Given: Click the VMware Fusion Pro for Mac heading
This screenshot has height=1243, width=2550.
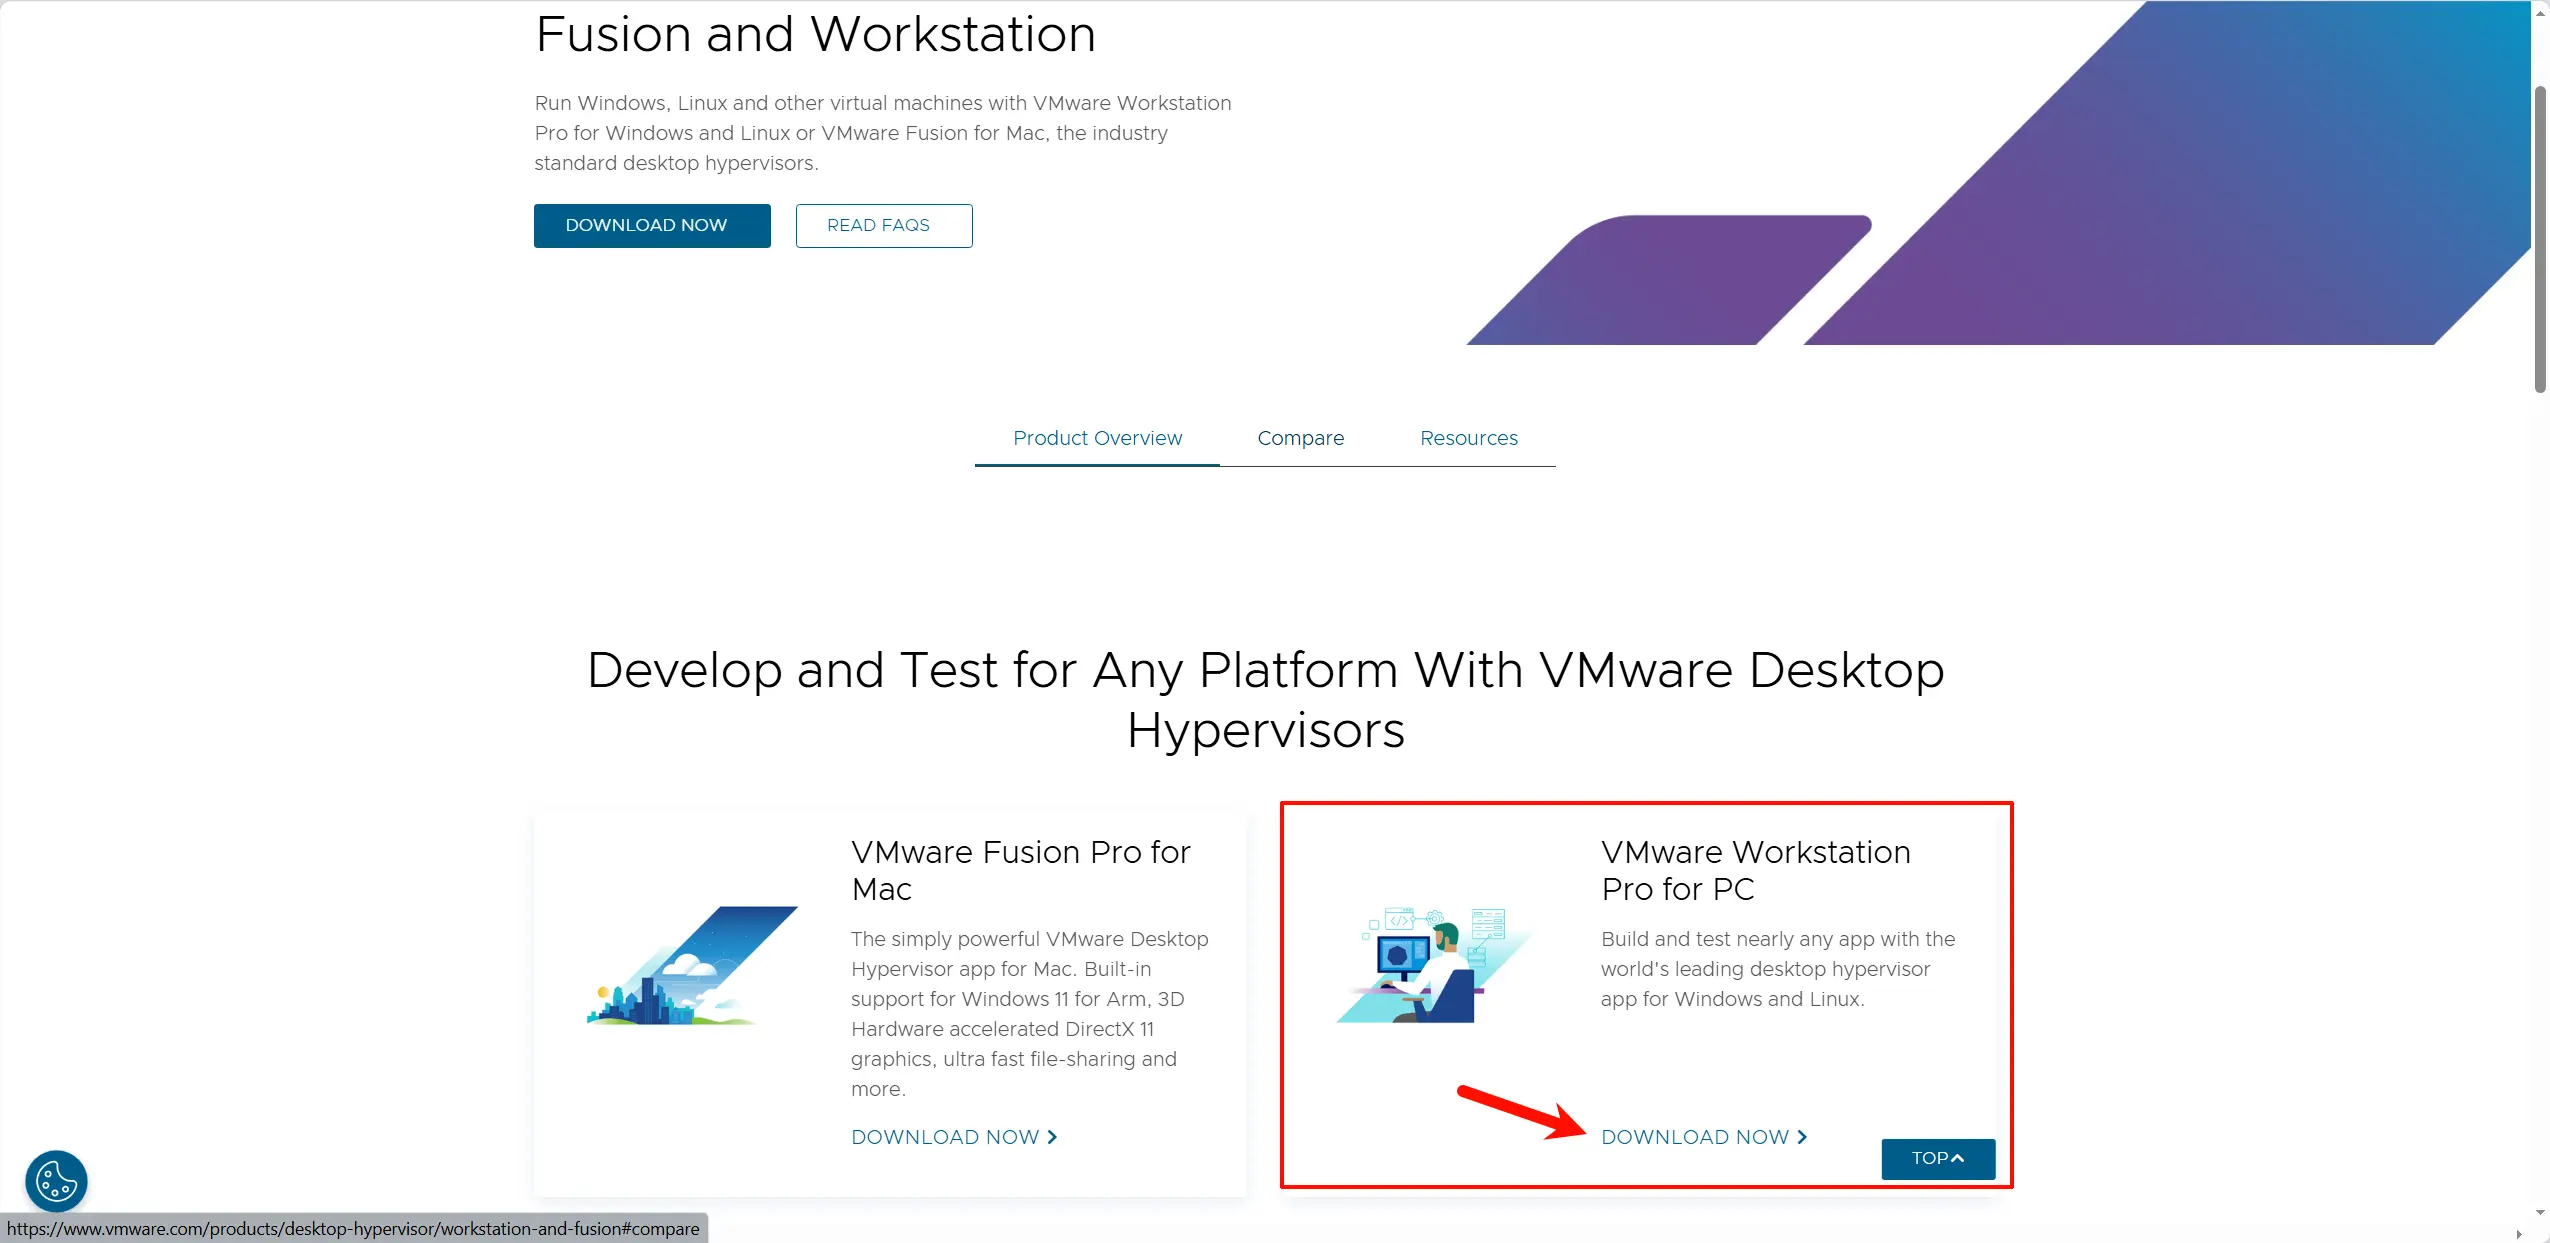Looking at the screenshot, I should pos(1020,870).
